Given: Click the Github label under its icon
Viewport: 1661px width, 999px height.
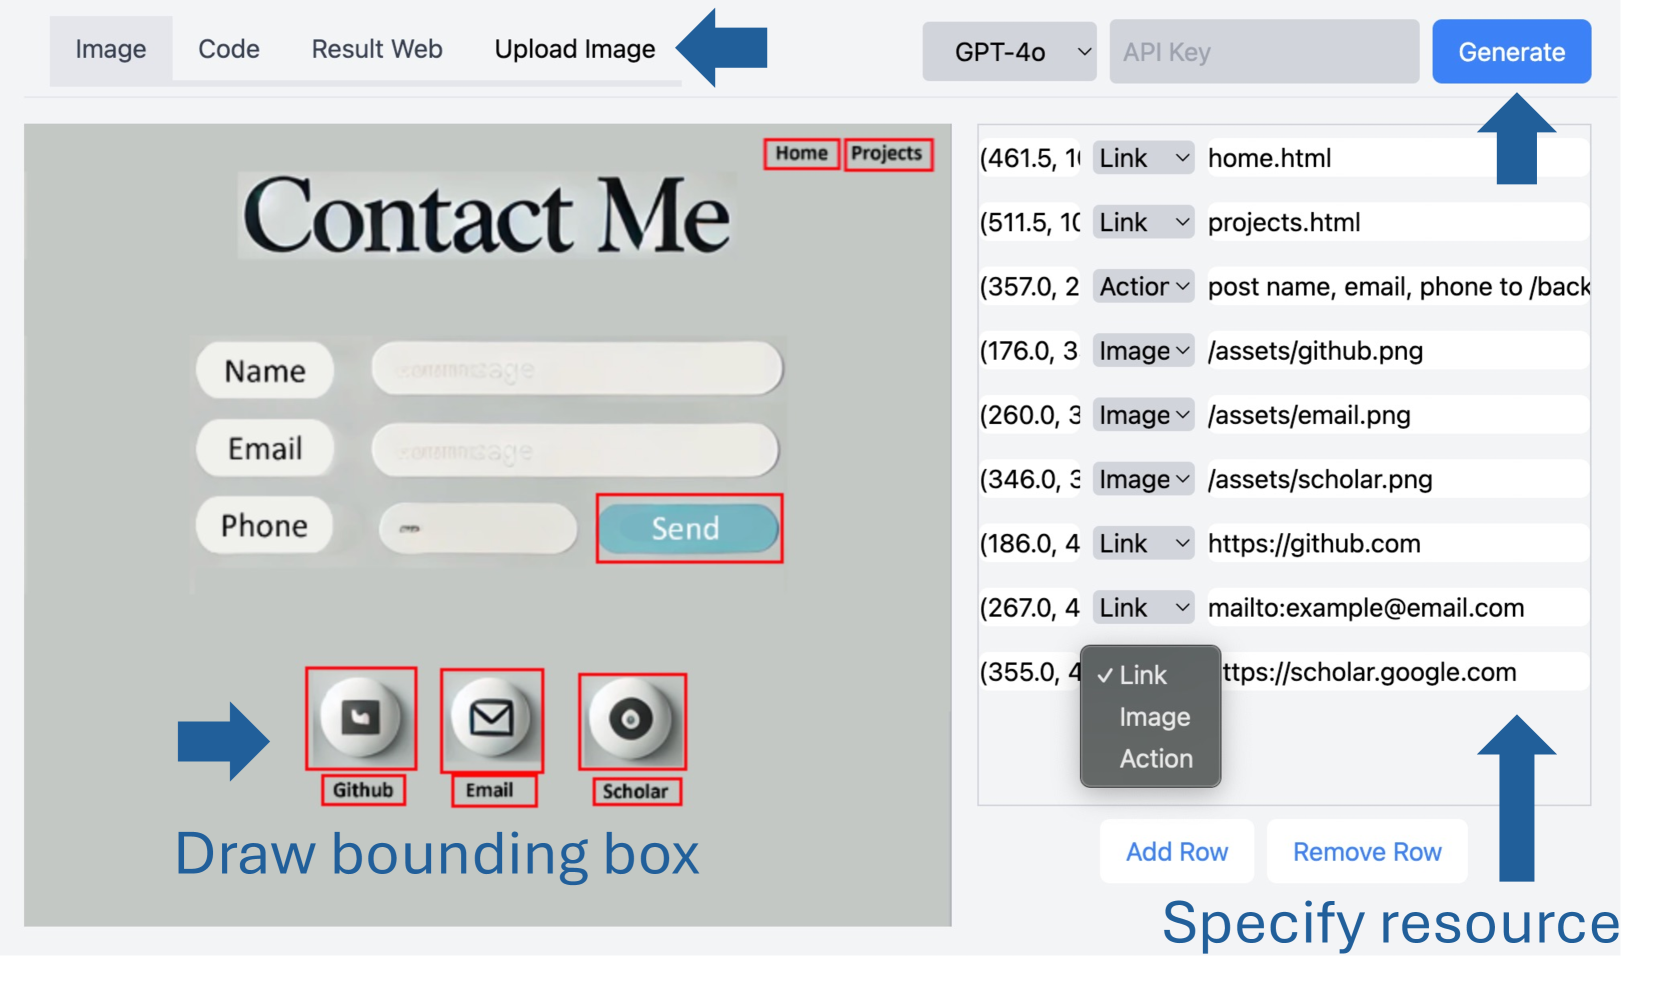Looking at the screenshot, I should [363, 790].
